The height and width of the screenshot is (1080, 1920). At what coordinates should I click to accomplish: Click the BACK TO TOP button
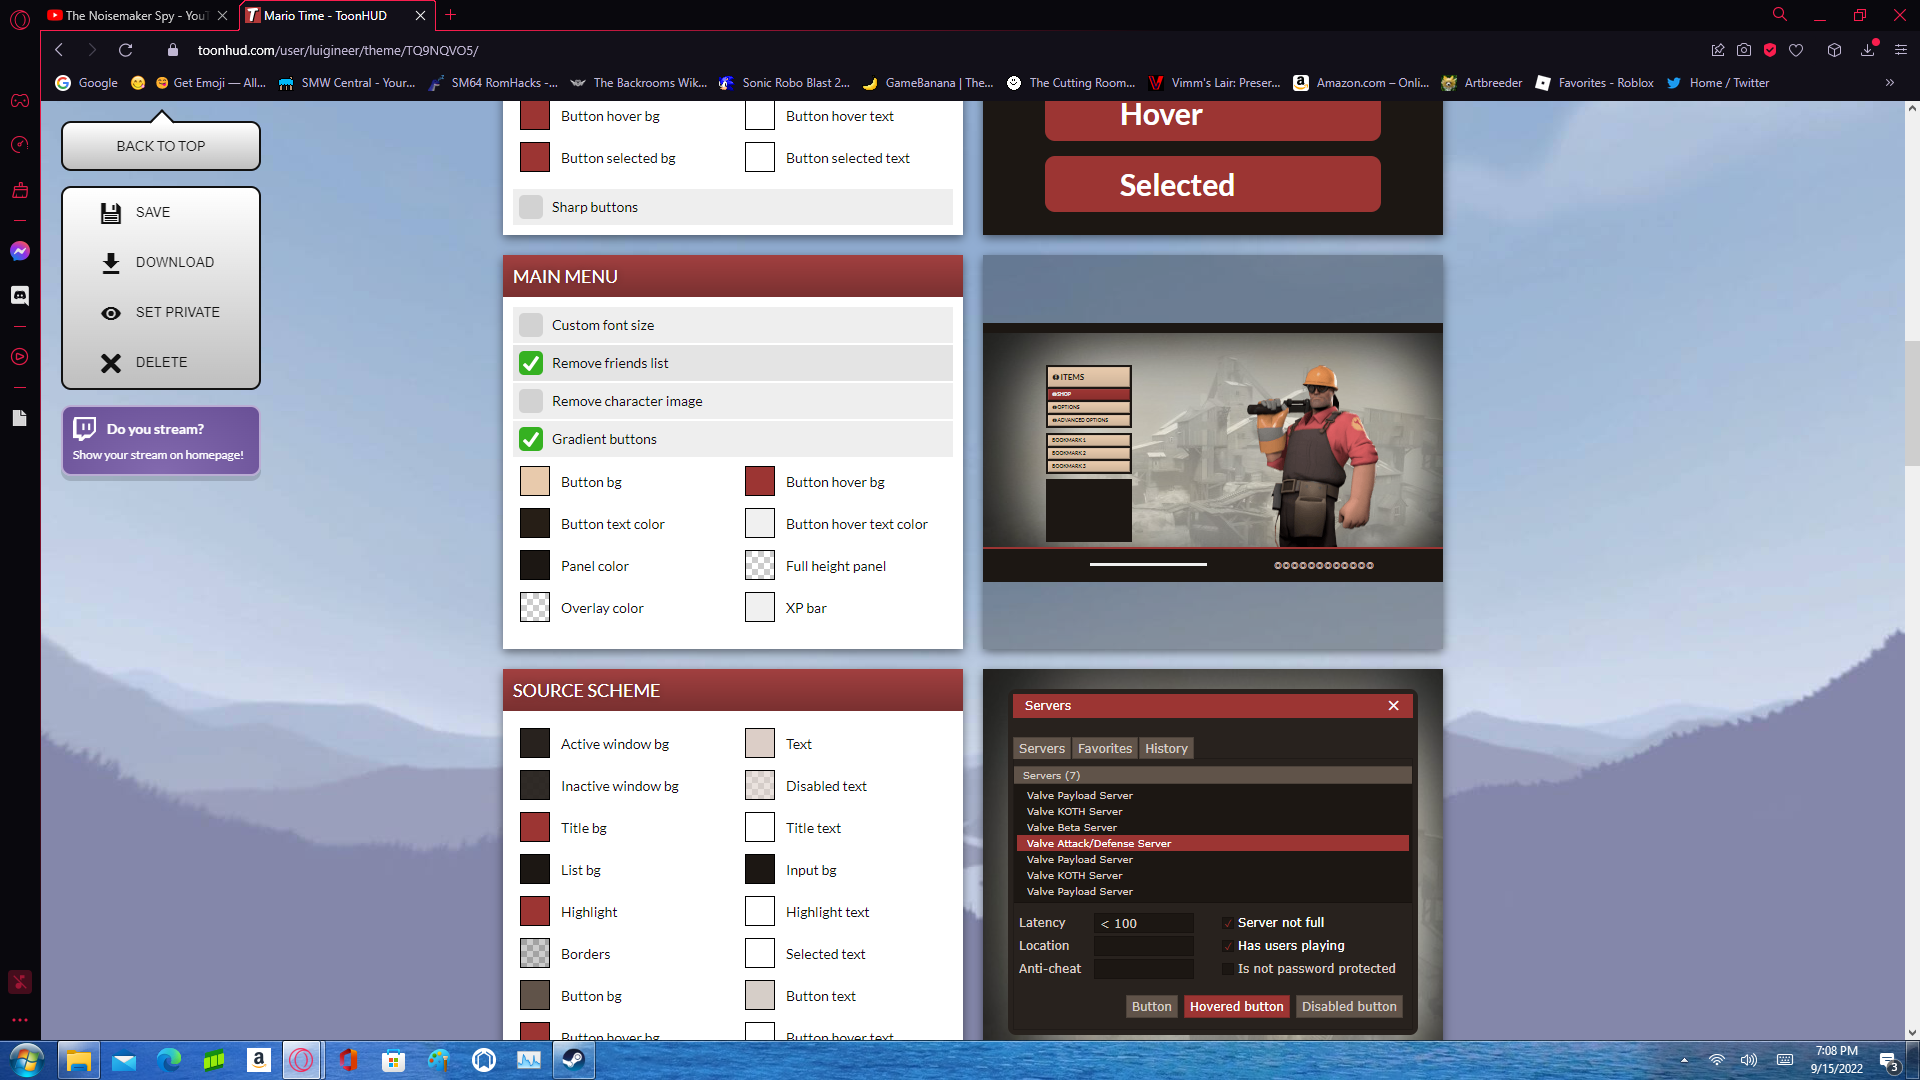pos(161,146)
